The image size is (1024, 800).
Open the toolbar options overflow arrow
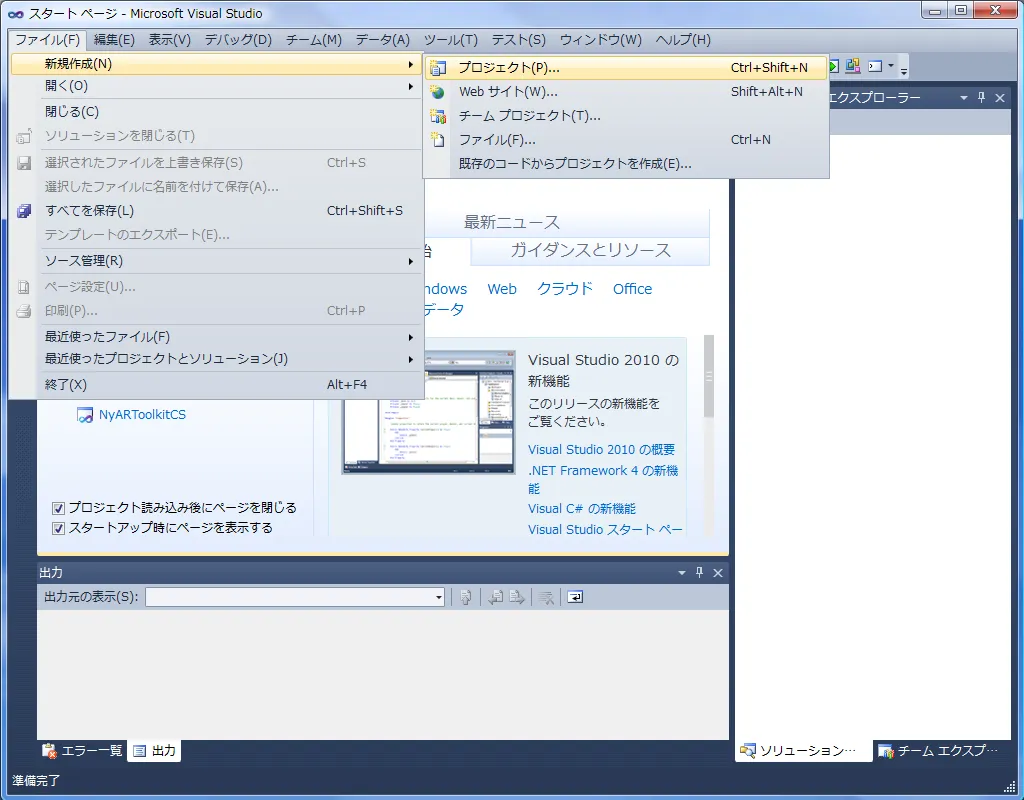point(904,70)
